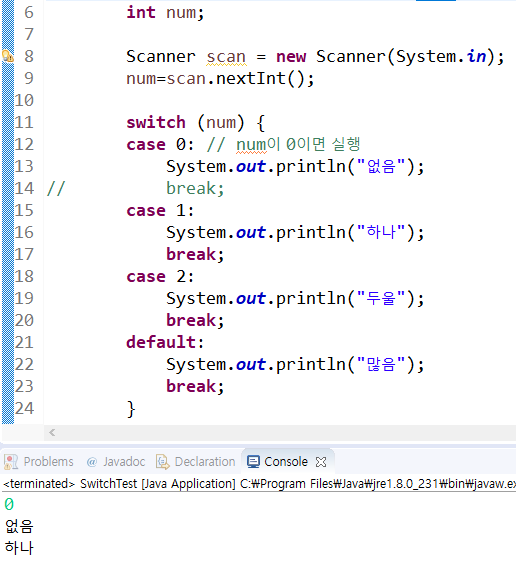Open the Problems tab
516x563 pixels.
39,461
